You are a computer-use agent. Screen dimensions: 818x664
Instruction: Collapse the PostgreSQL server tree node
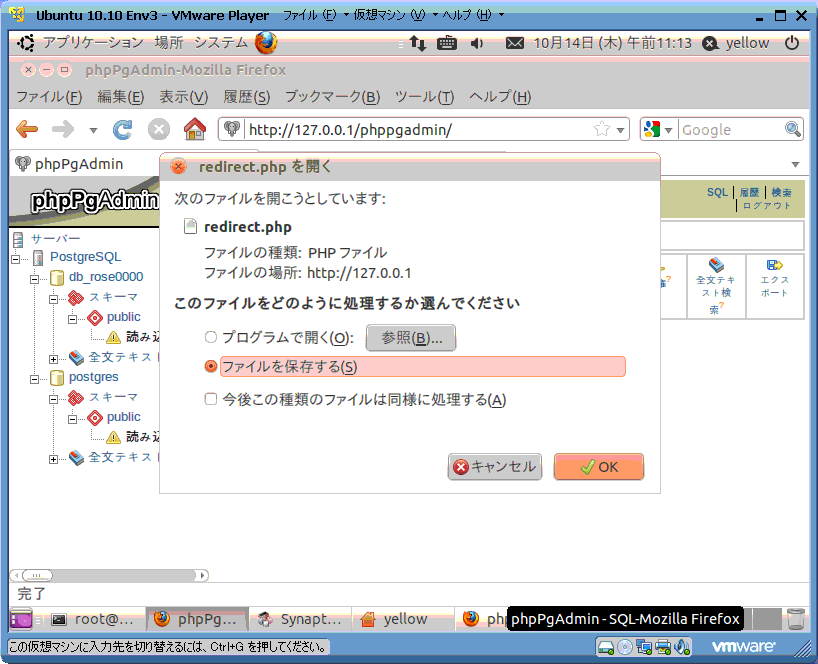click(16, 259)
